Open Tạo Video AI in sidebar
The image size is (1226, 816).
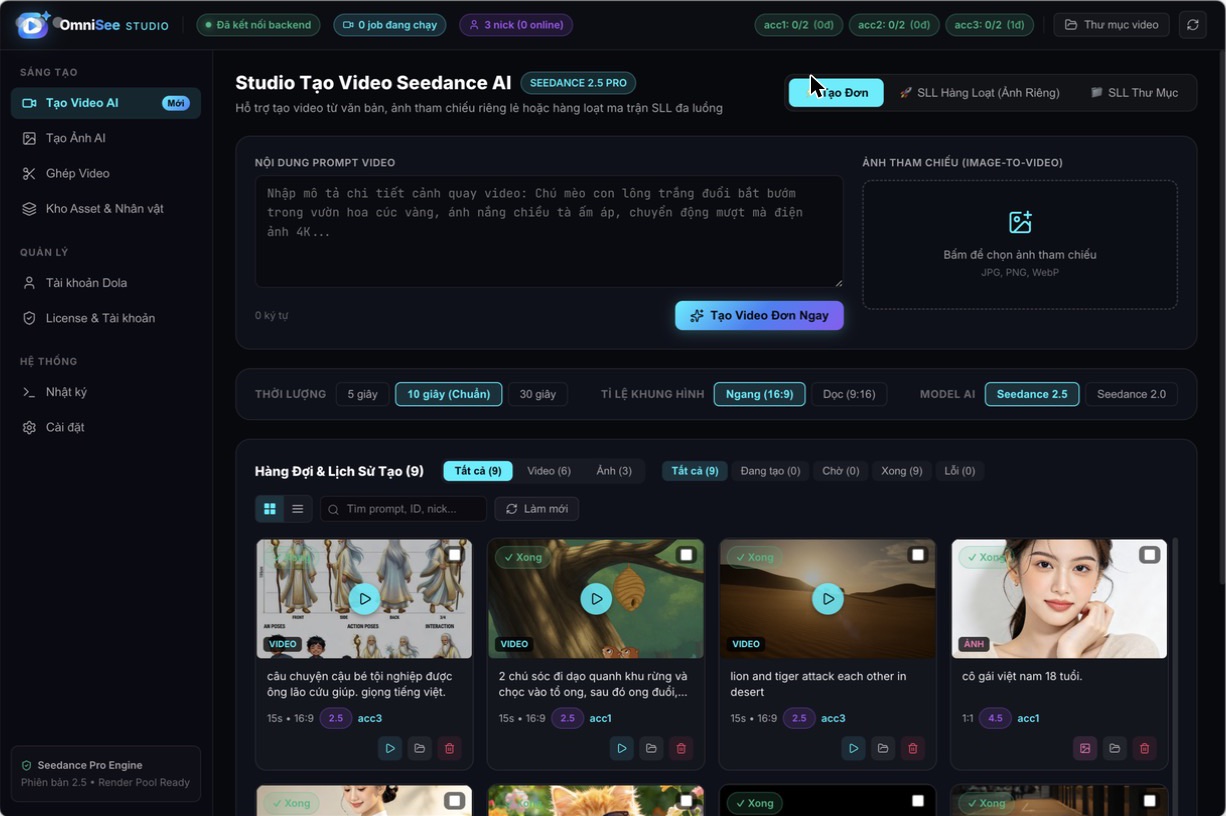106,103
